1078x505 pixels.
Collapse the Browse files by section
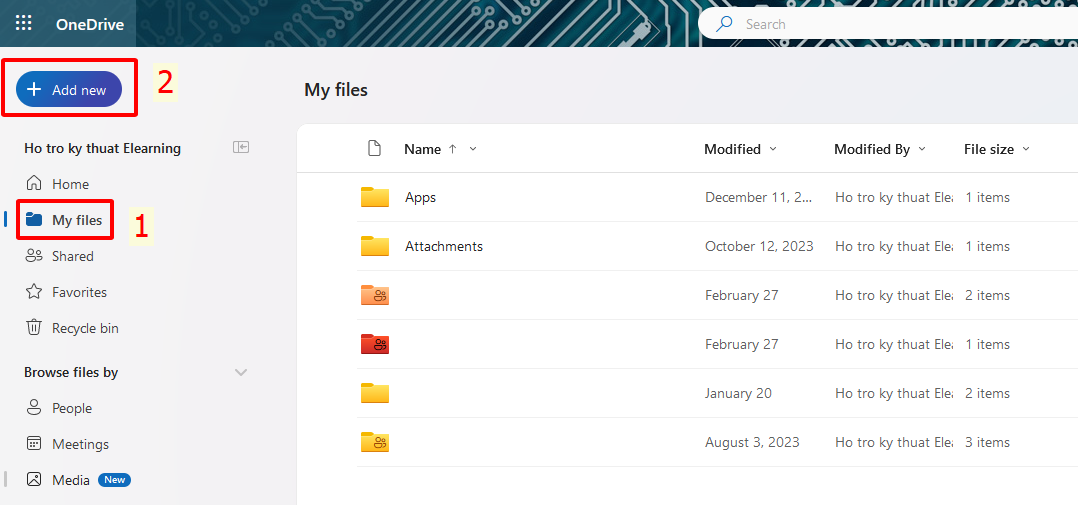coord(241,372)
